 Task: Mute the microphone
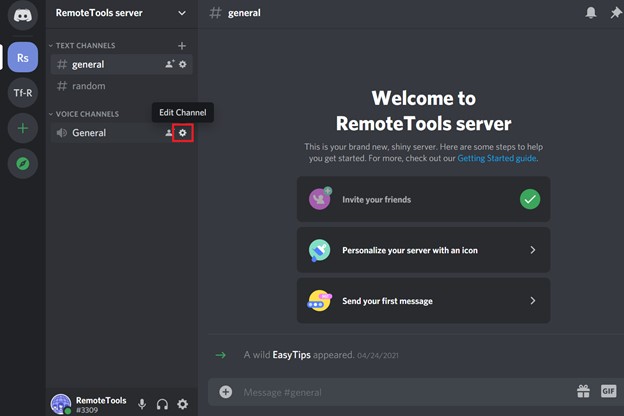[x=142, y=404]
